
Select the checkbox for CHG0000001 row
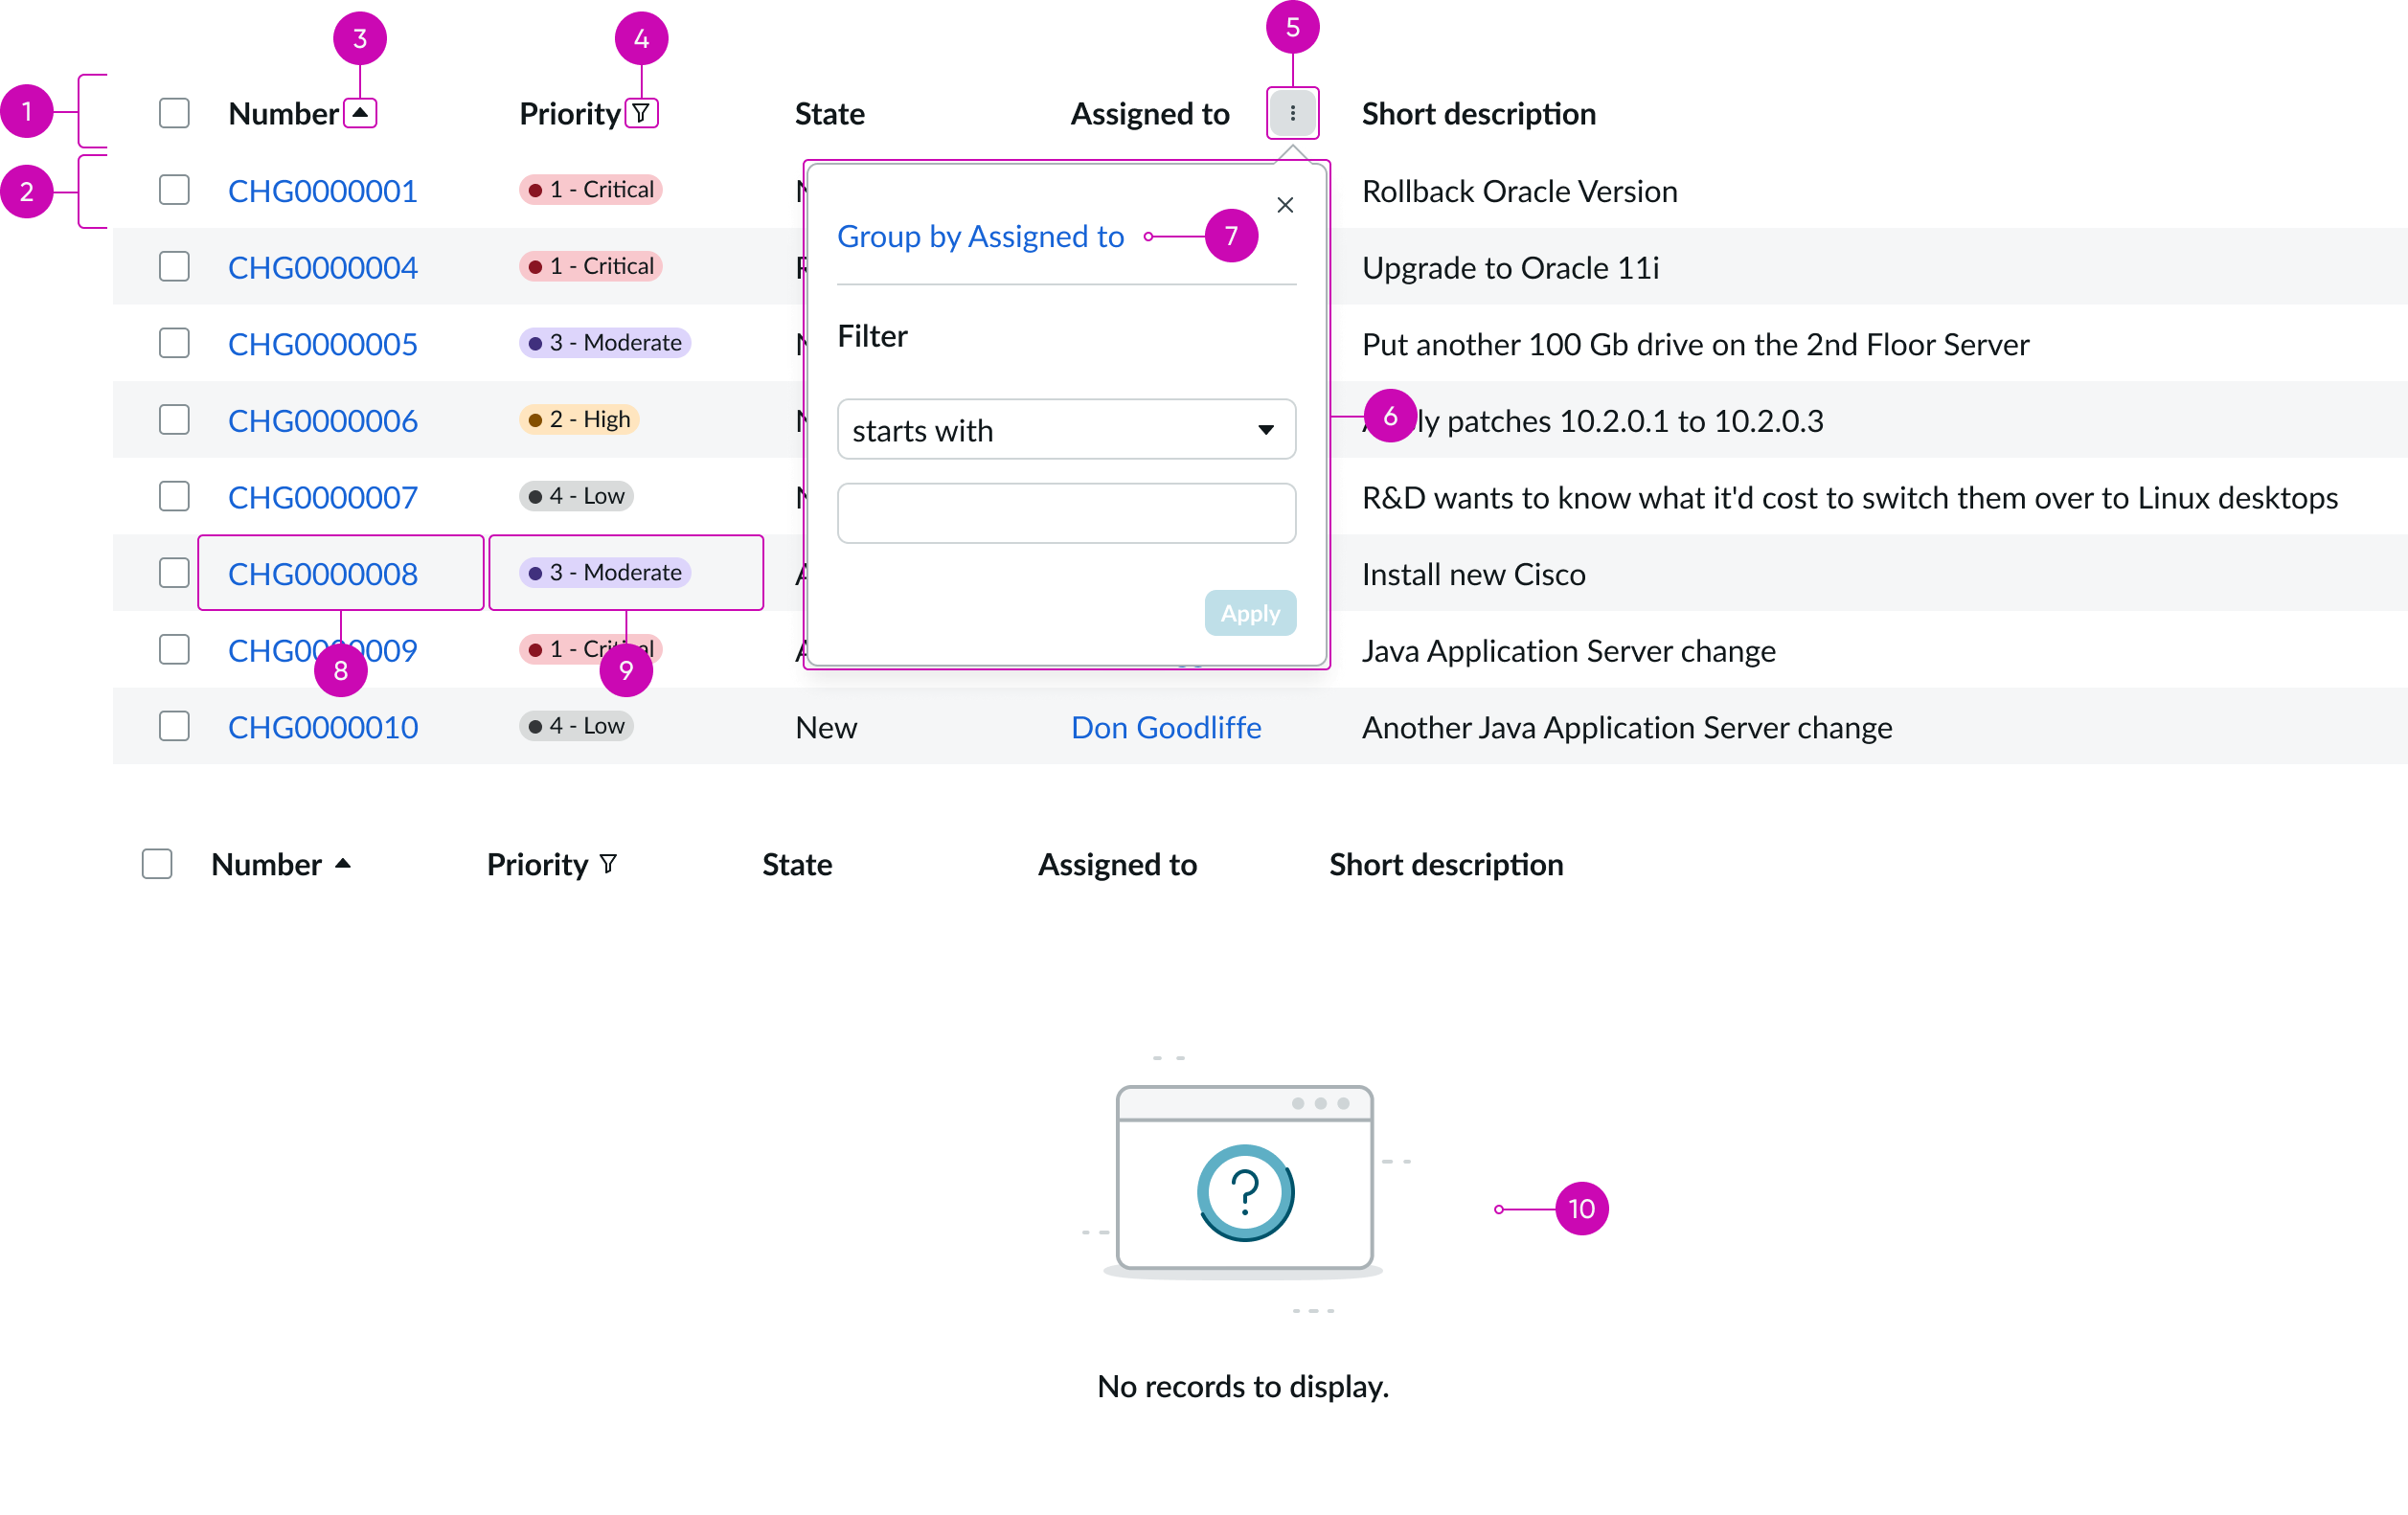click(174, 190)
